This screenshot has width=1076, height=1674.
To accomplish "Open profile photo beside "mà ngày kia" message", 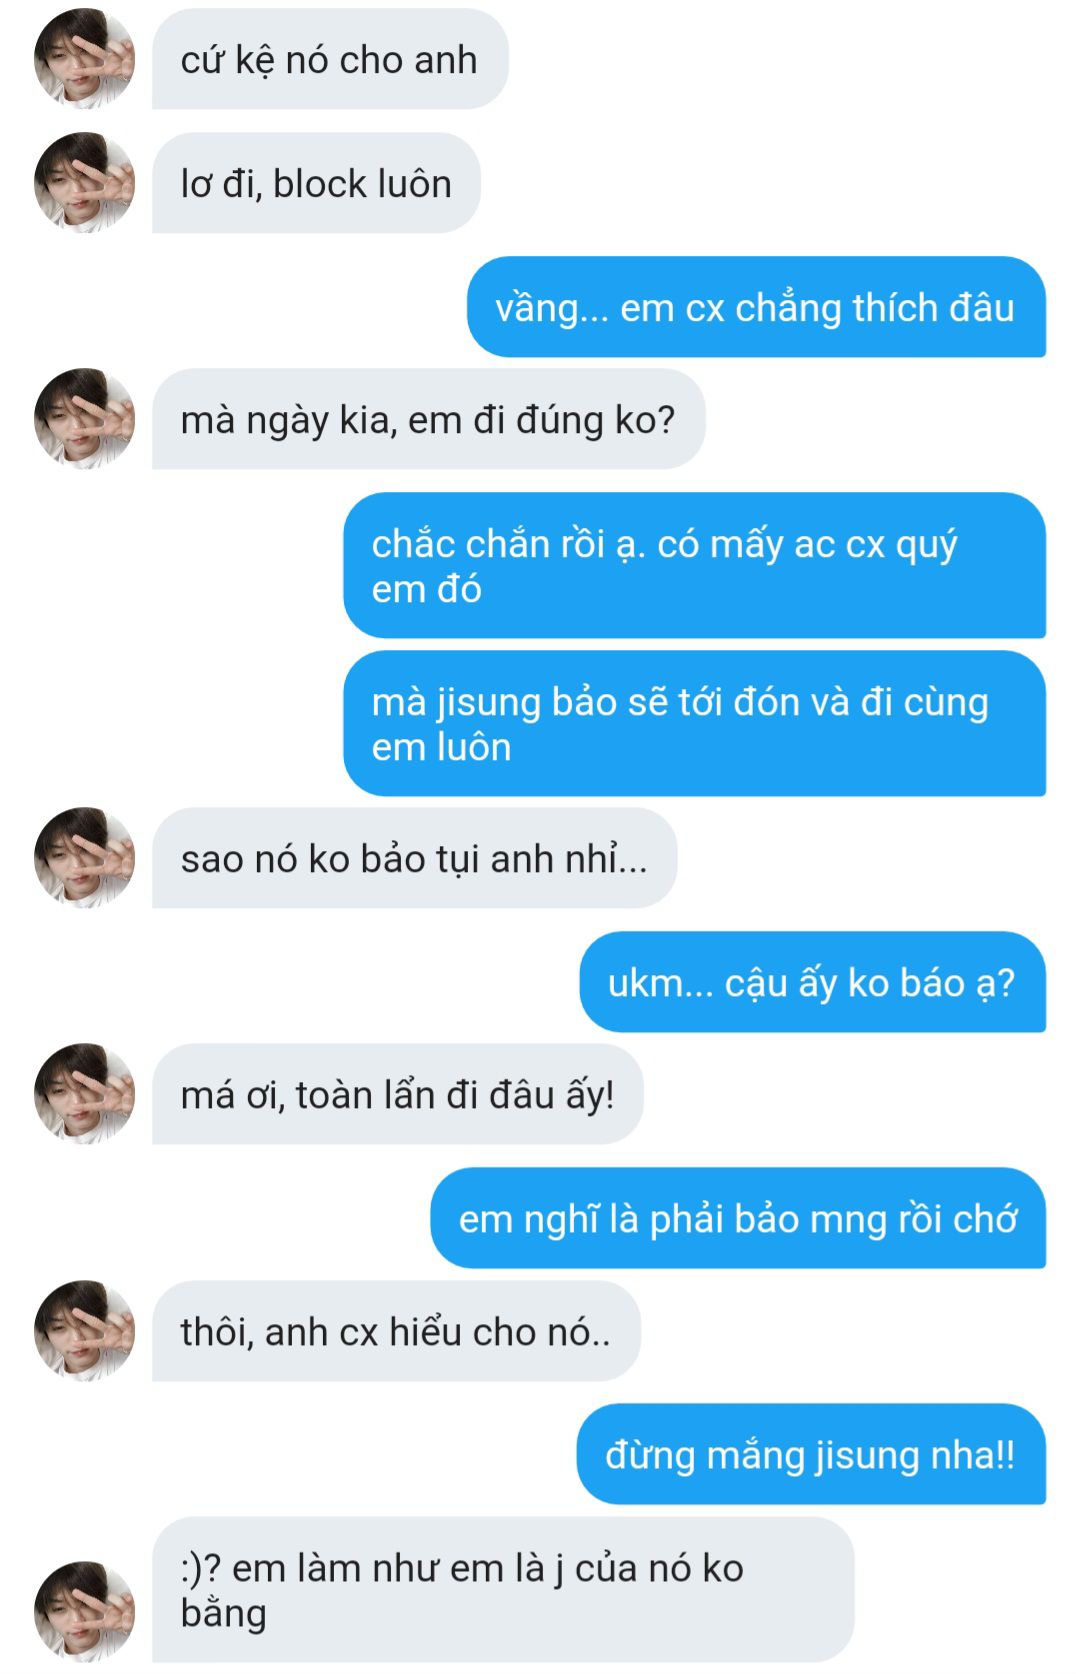I will [84, 419].
